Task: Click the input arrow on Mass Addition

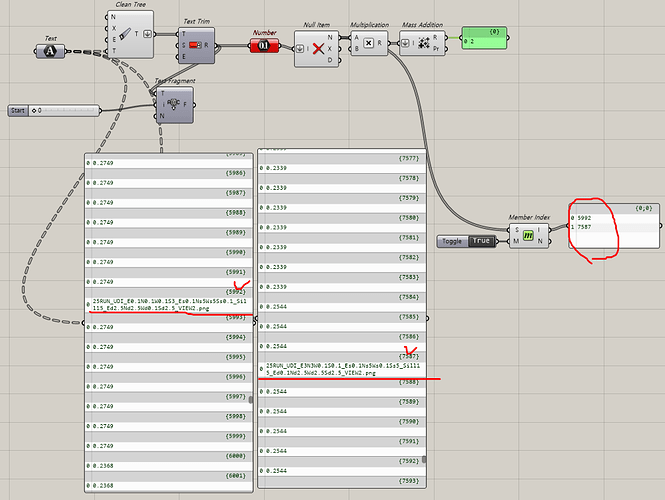Action: tap(405, 43)
